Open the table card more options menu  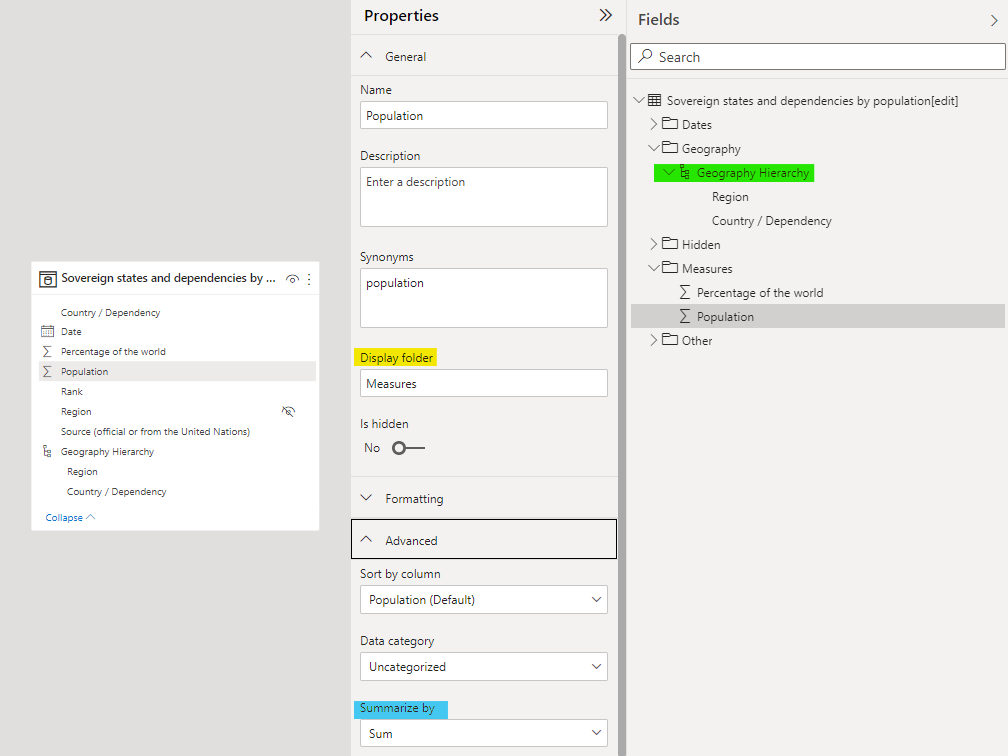pyautogui.click(x=308, y=279)
